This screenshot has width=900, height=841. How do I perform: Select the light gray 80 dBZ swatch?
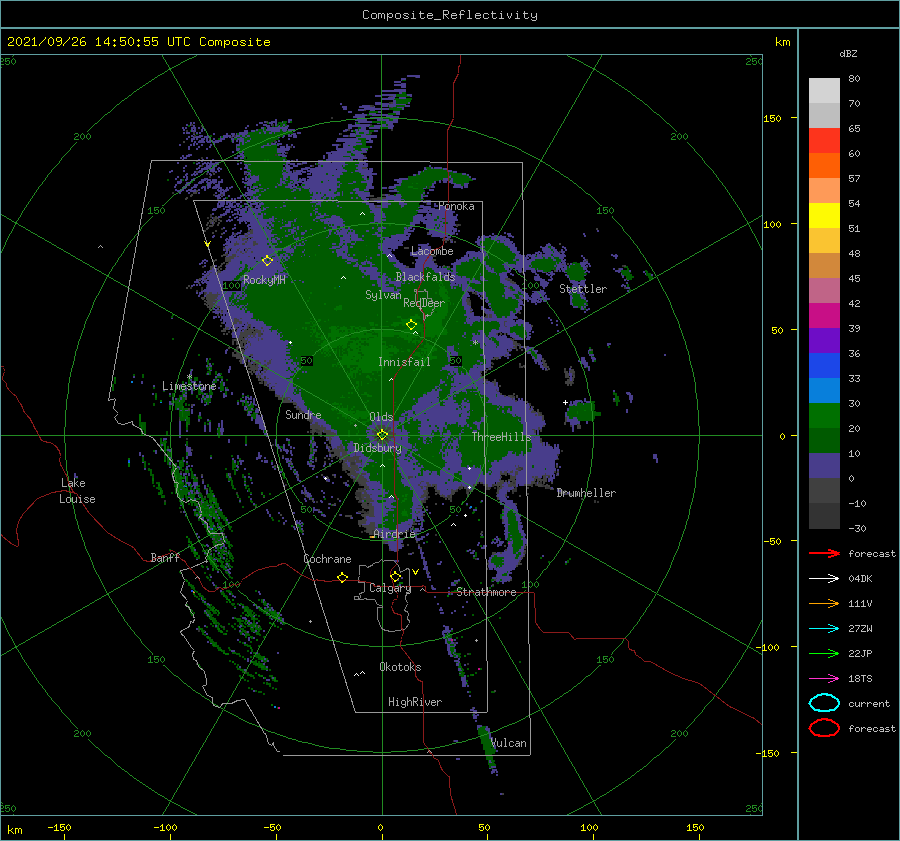point(824,91)
